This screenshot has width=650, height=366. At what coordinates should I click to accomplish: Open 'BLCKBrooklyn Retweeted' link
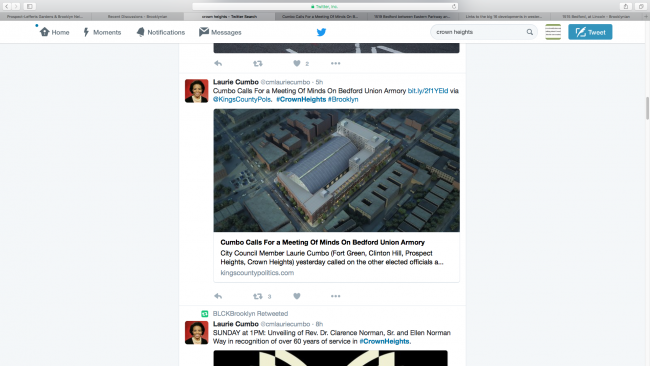250,314
